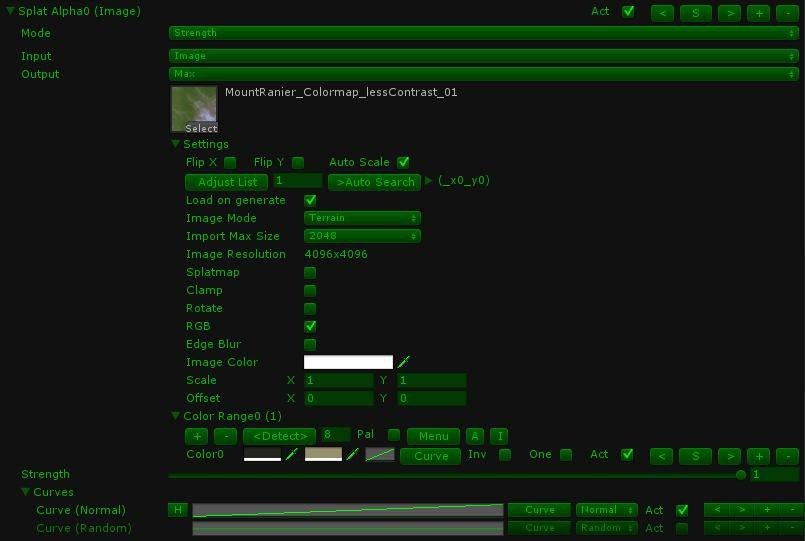This screenshot has height=541, width=805.
Task: Click the S button in Color0 row
Action: tap(694, 456)
